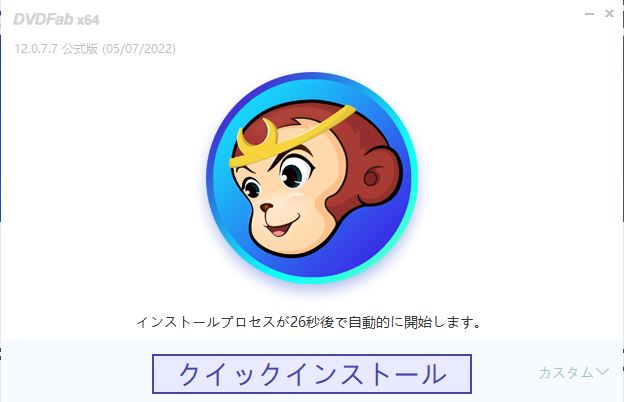Image resolution: width=624 pixels, height=402 pixels.
Task: Click the mascot's small brown nose
Action: tap(266, 207)
